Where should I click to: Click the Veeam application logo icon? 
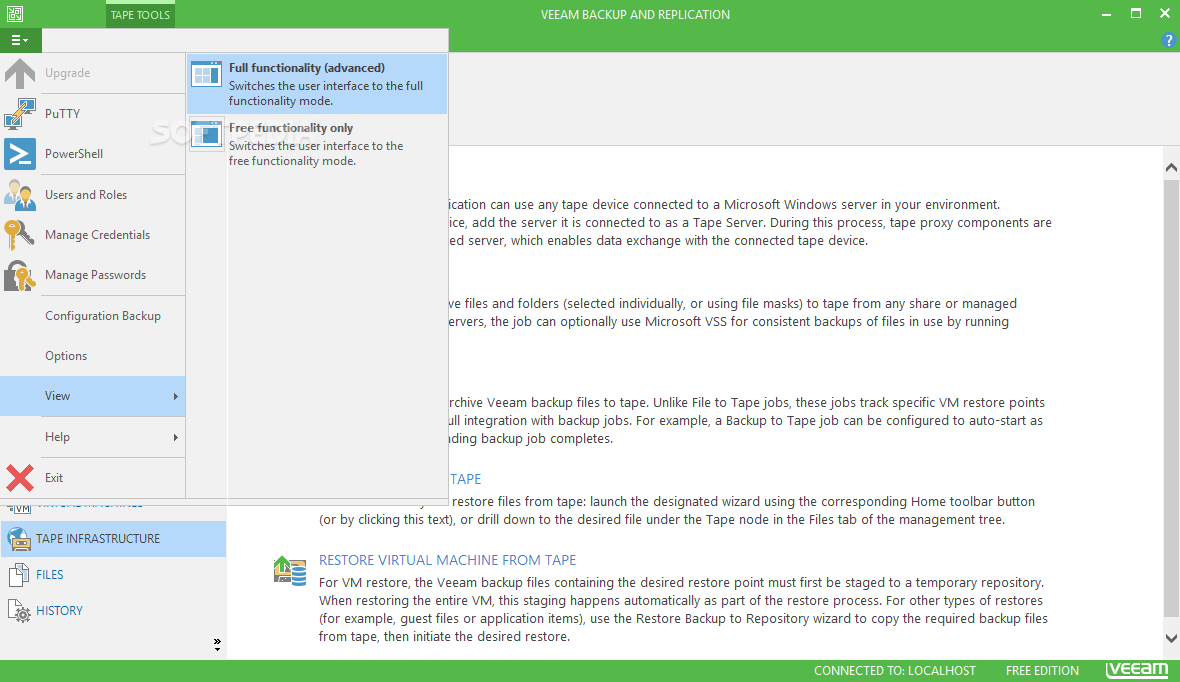point(14,14)
